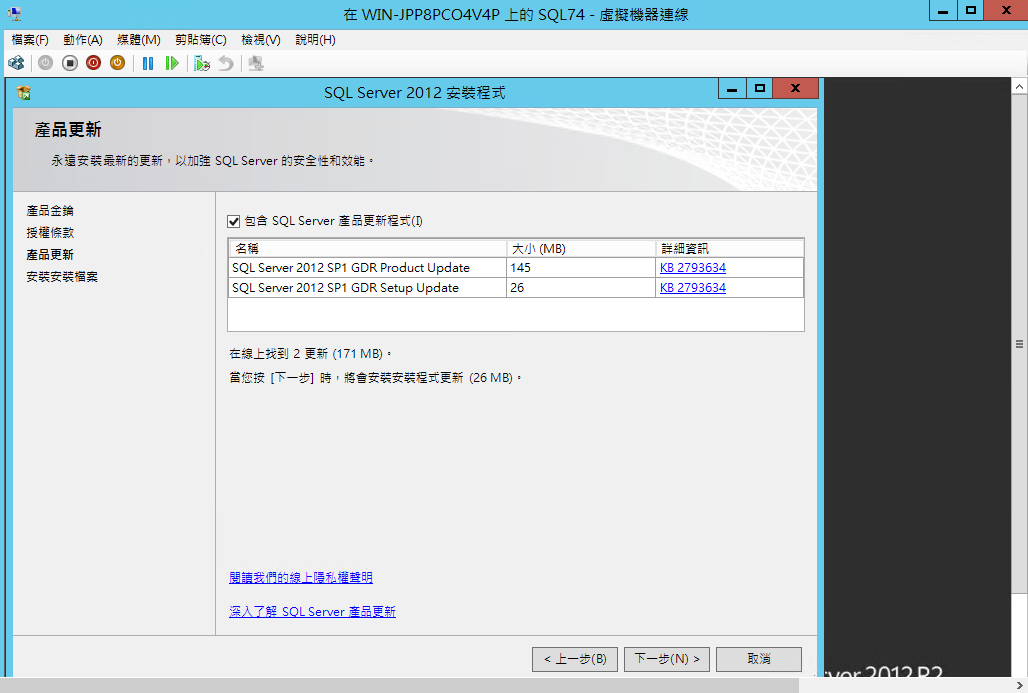Click the VM connection window system icon
This screenshot has width=1028, height=693.
pos(14,14)
